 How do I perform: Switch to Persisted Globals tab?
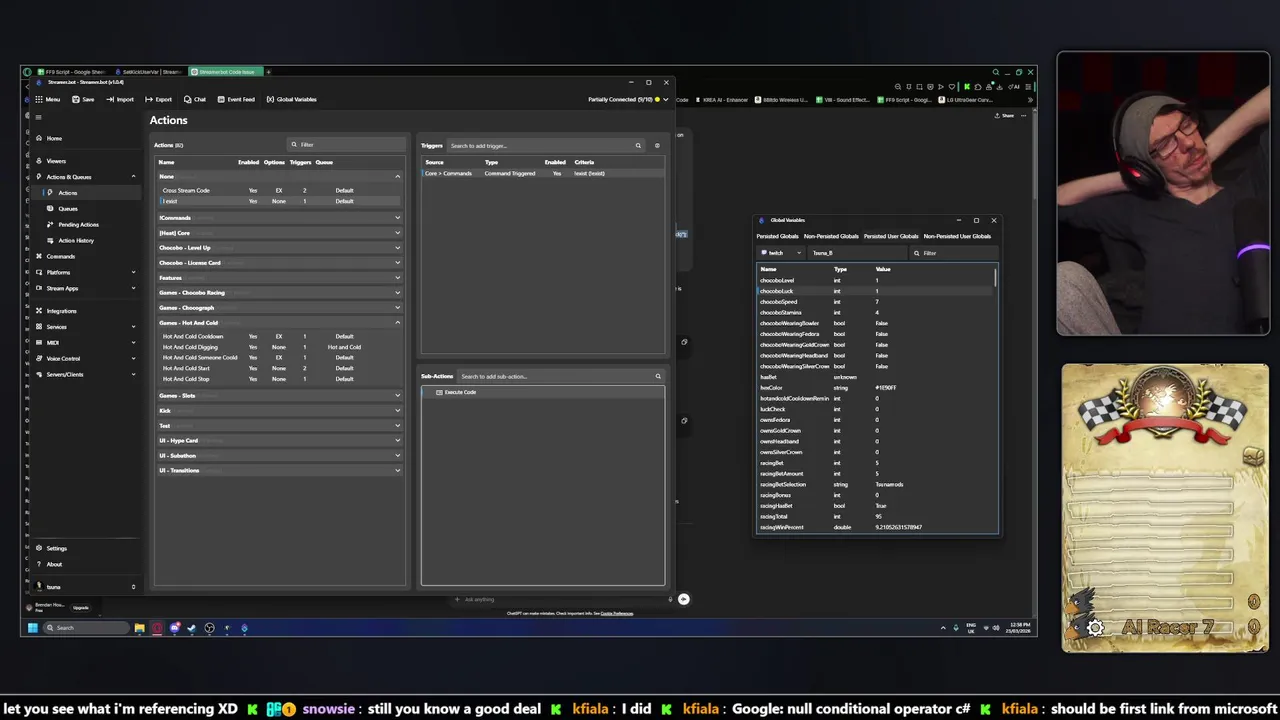pyautogui.click(x=777, y=236)
